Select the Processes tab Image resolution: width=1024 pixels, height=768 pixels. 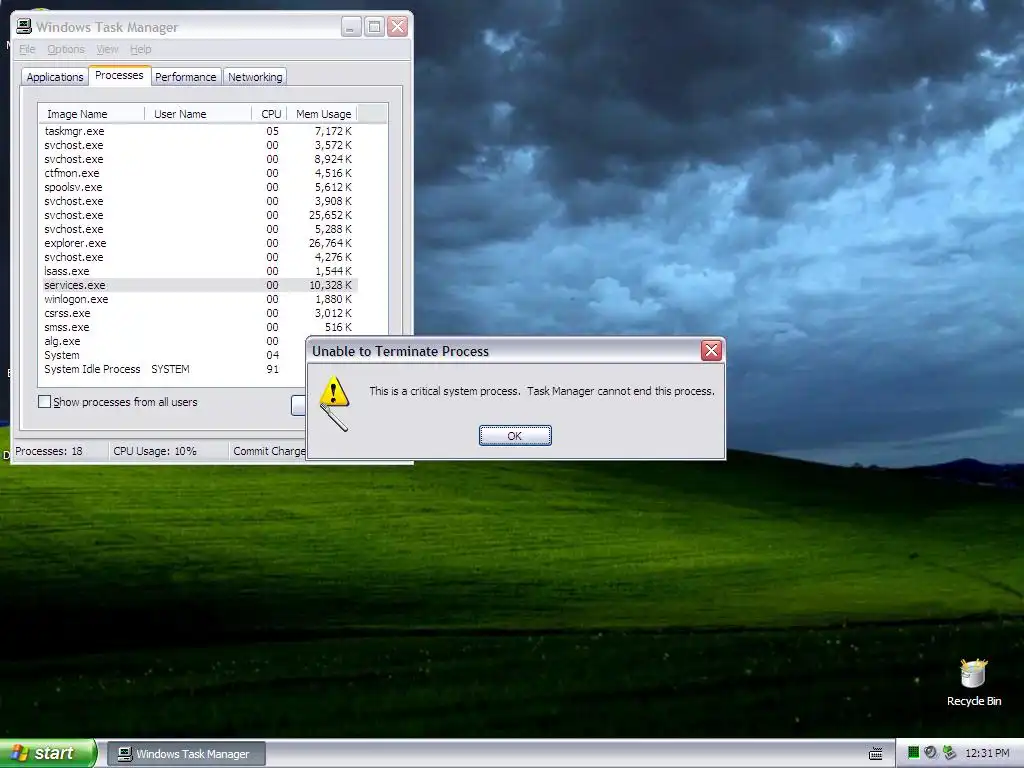pos(119,75)
